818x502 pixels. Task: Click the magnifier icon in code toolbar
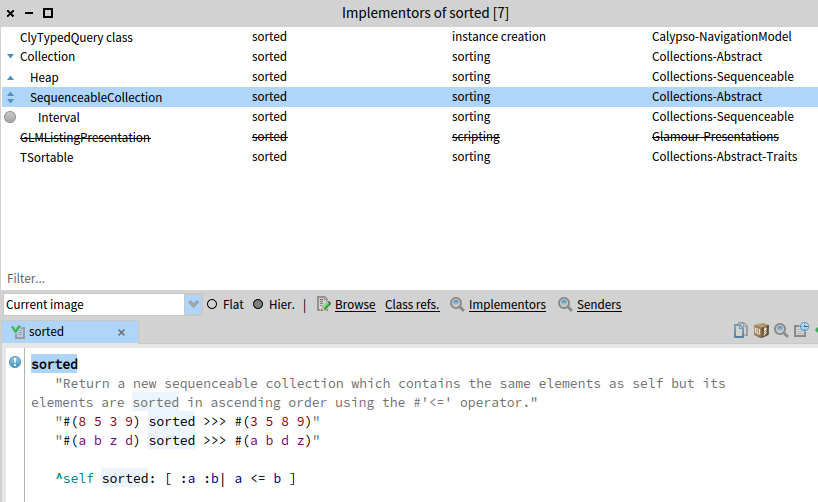click(781, 330)
